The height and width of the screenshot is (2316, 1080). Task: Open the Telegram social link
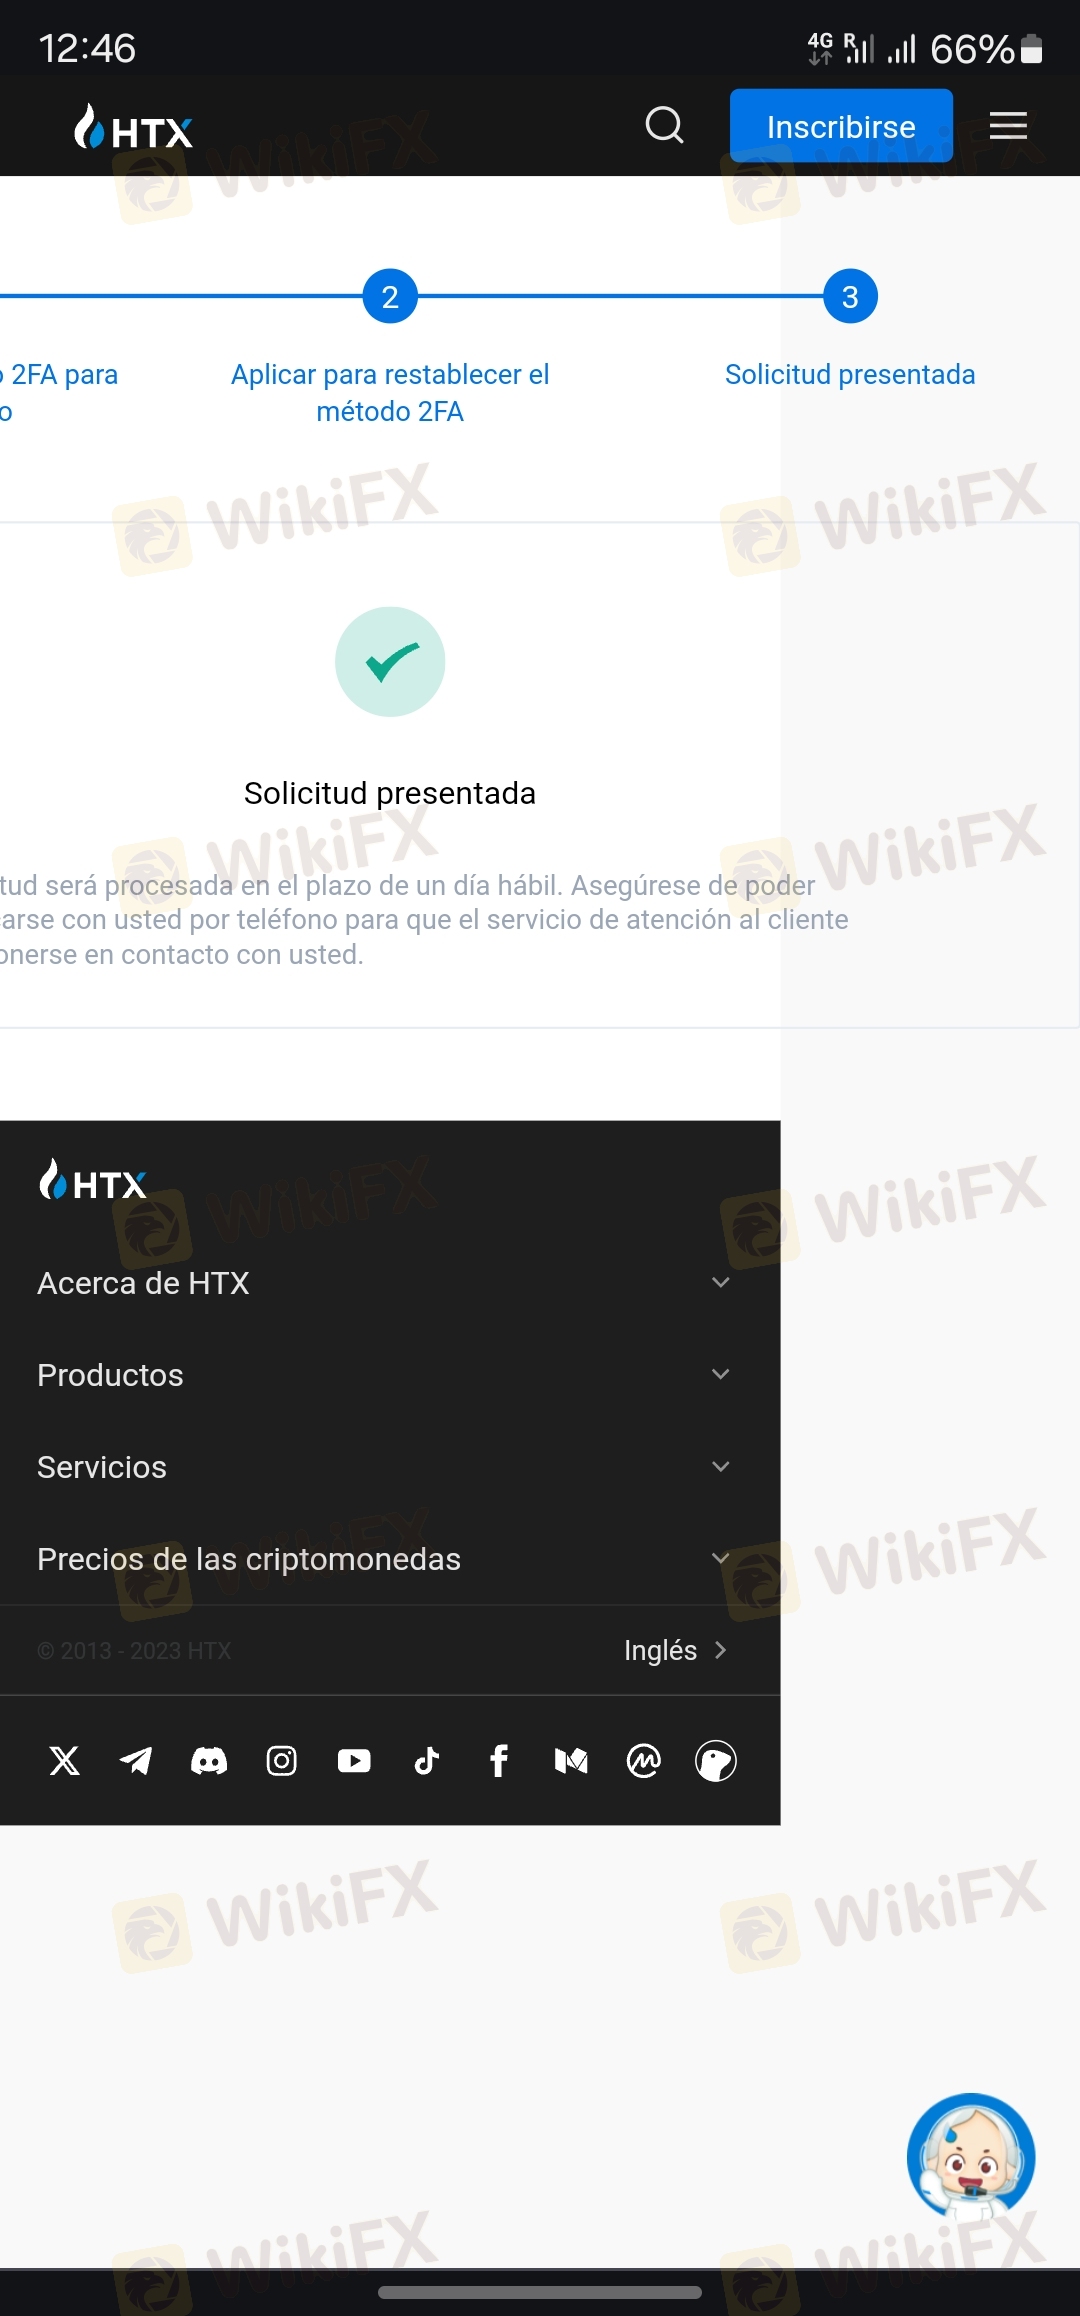click(136, 1760)
